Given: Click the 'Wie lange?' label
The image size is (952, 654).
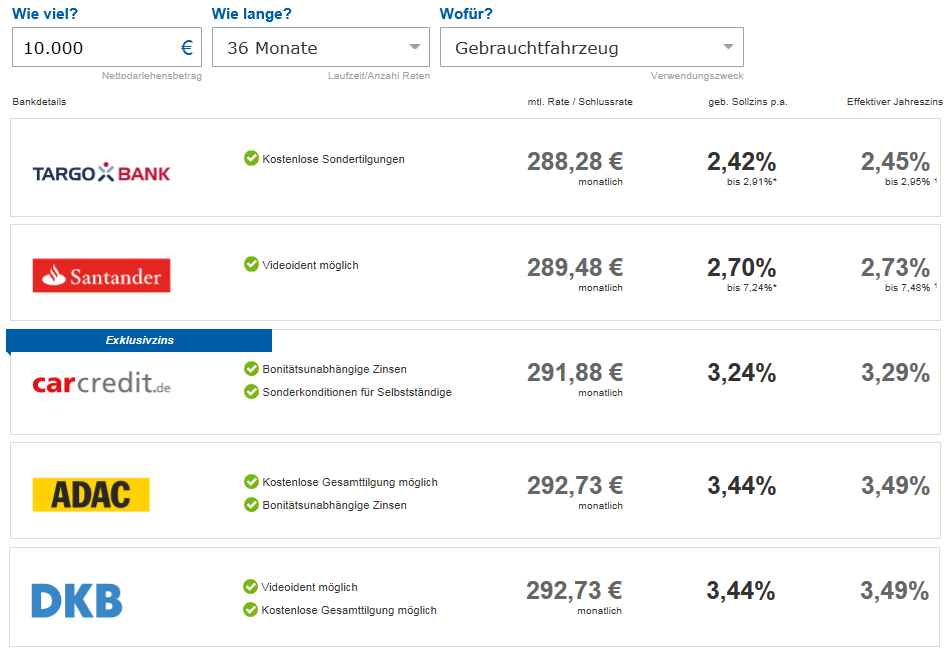Looking at the screenshot, I should [251, 13].
